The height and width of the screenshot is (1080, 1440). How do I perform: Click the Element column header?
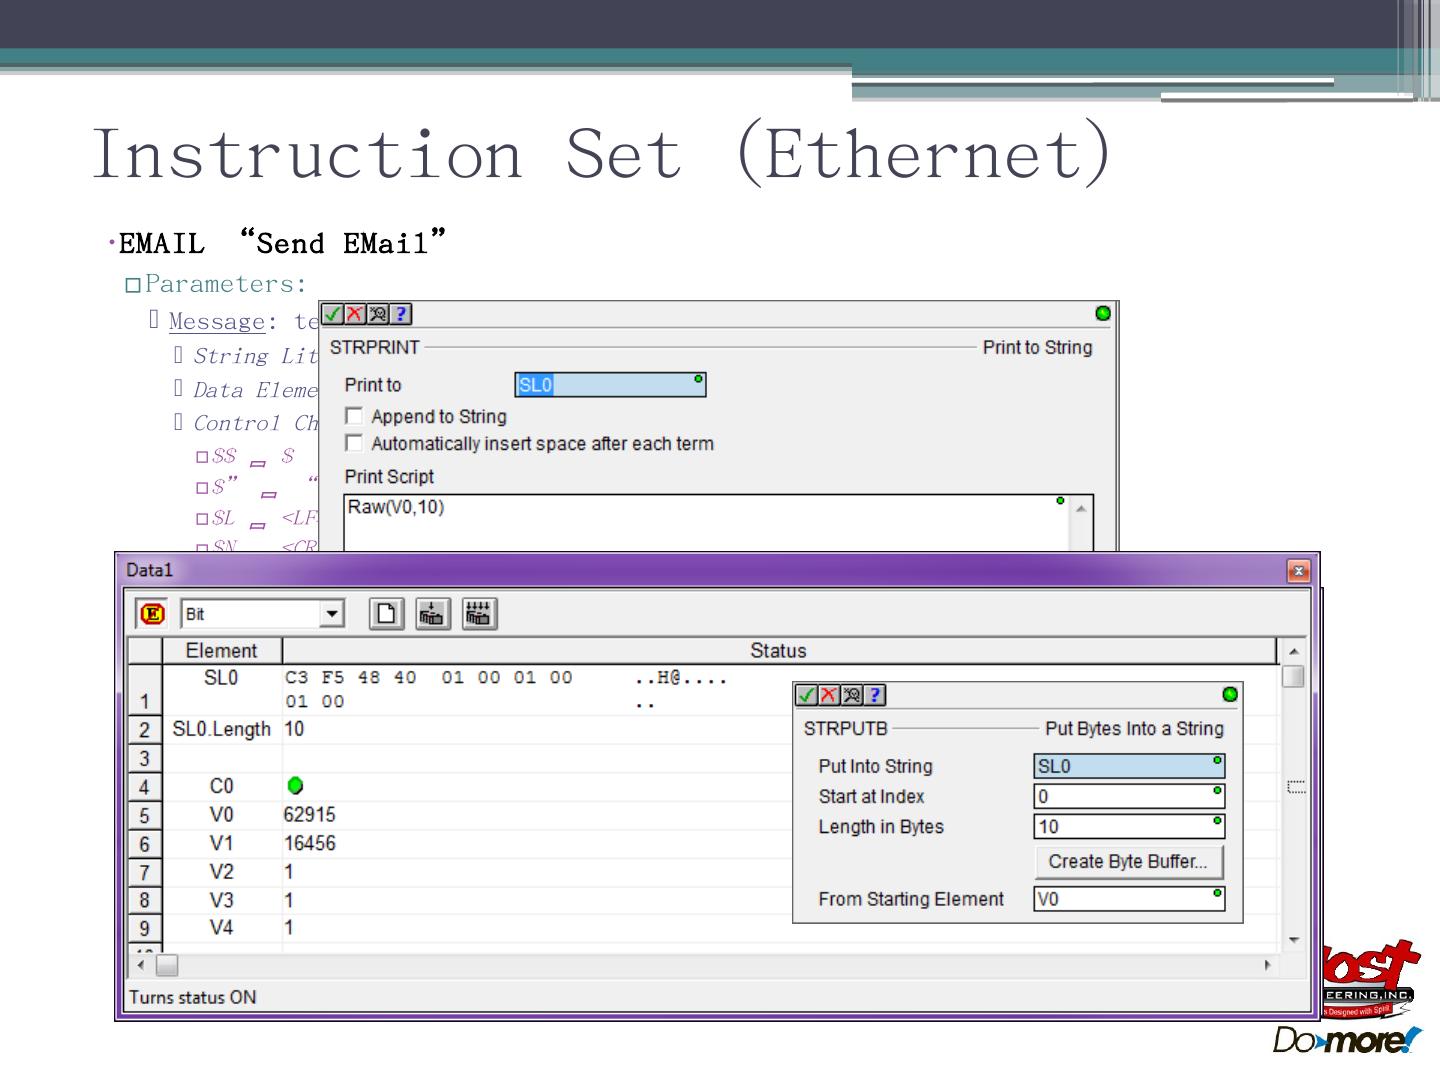point(222,651)
